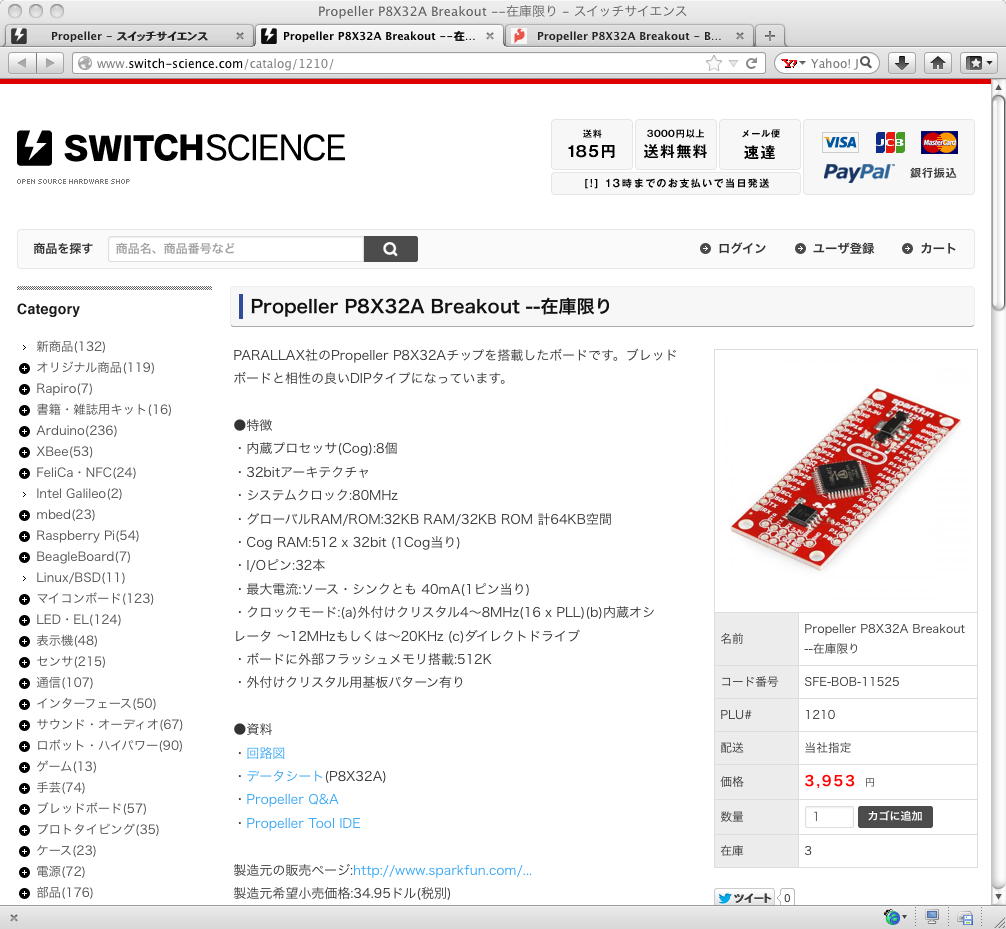Open the 部品(176) category
The image size is (1006, 929).
pyautogui.click(x=65, y=892)
